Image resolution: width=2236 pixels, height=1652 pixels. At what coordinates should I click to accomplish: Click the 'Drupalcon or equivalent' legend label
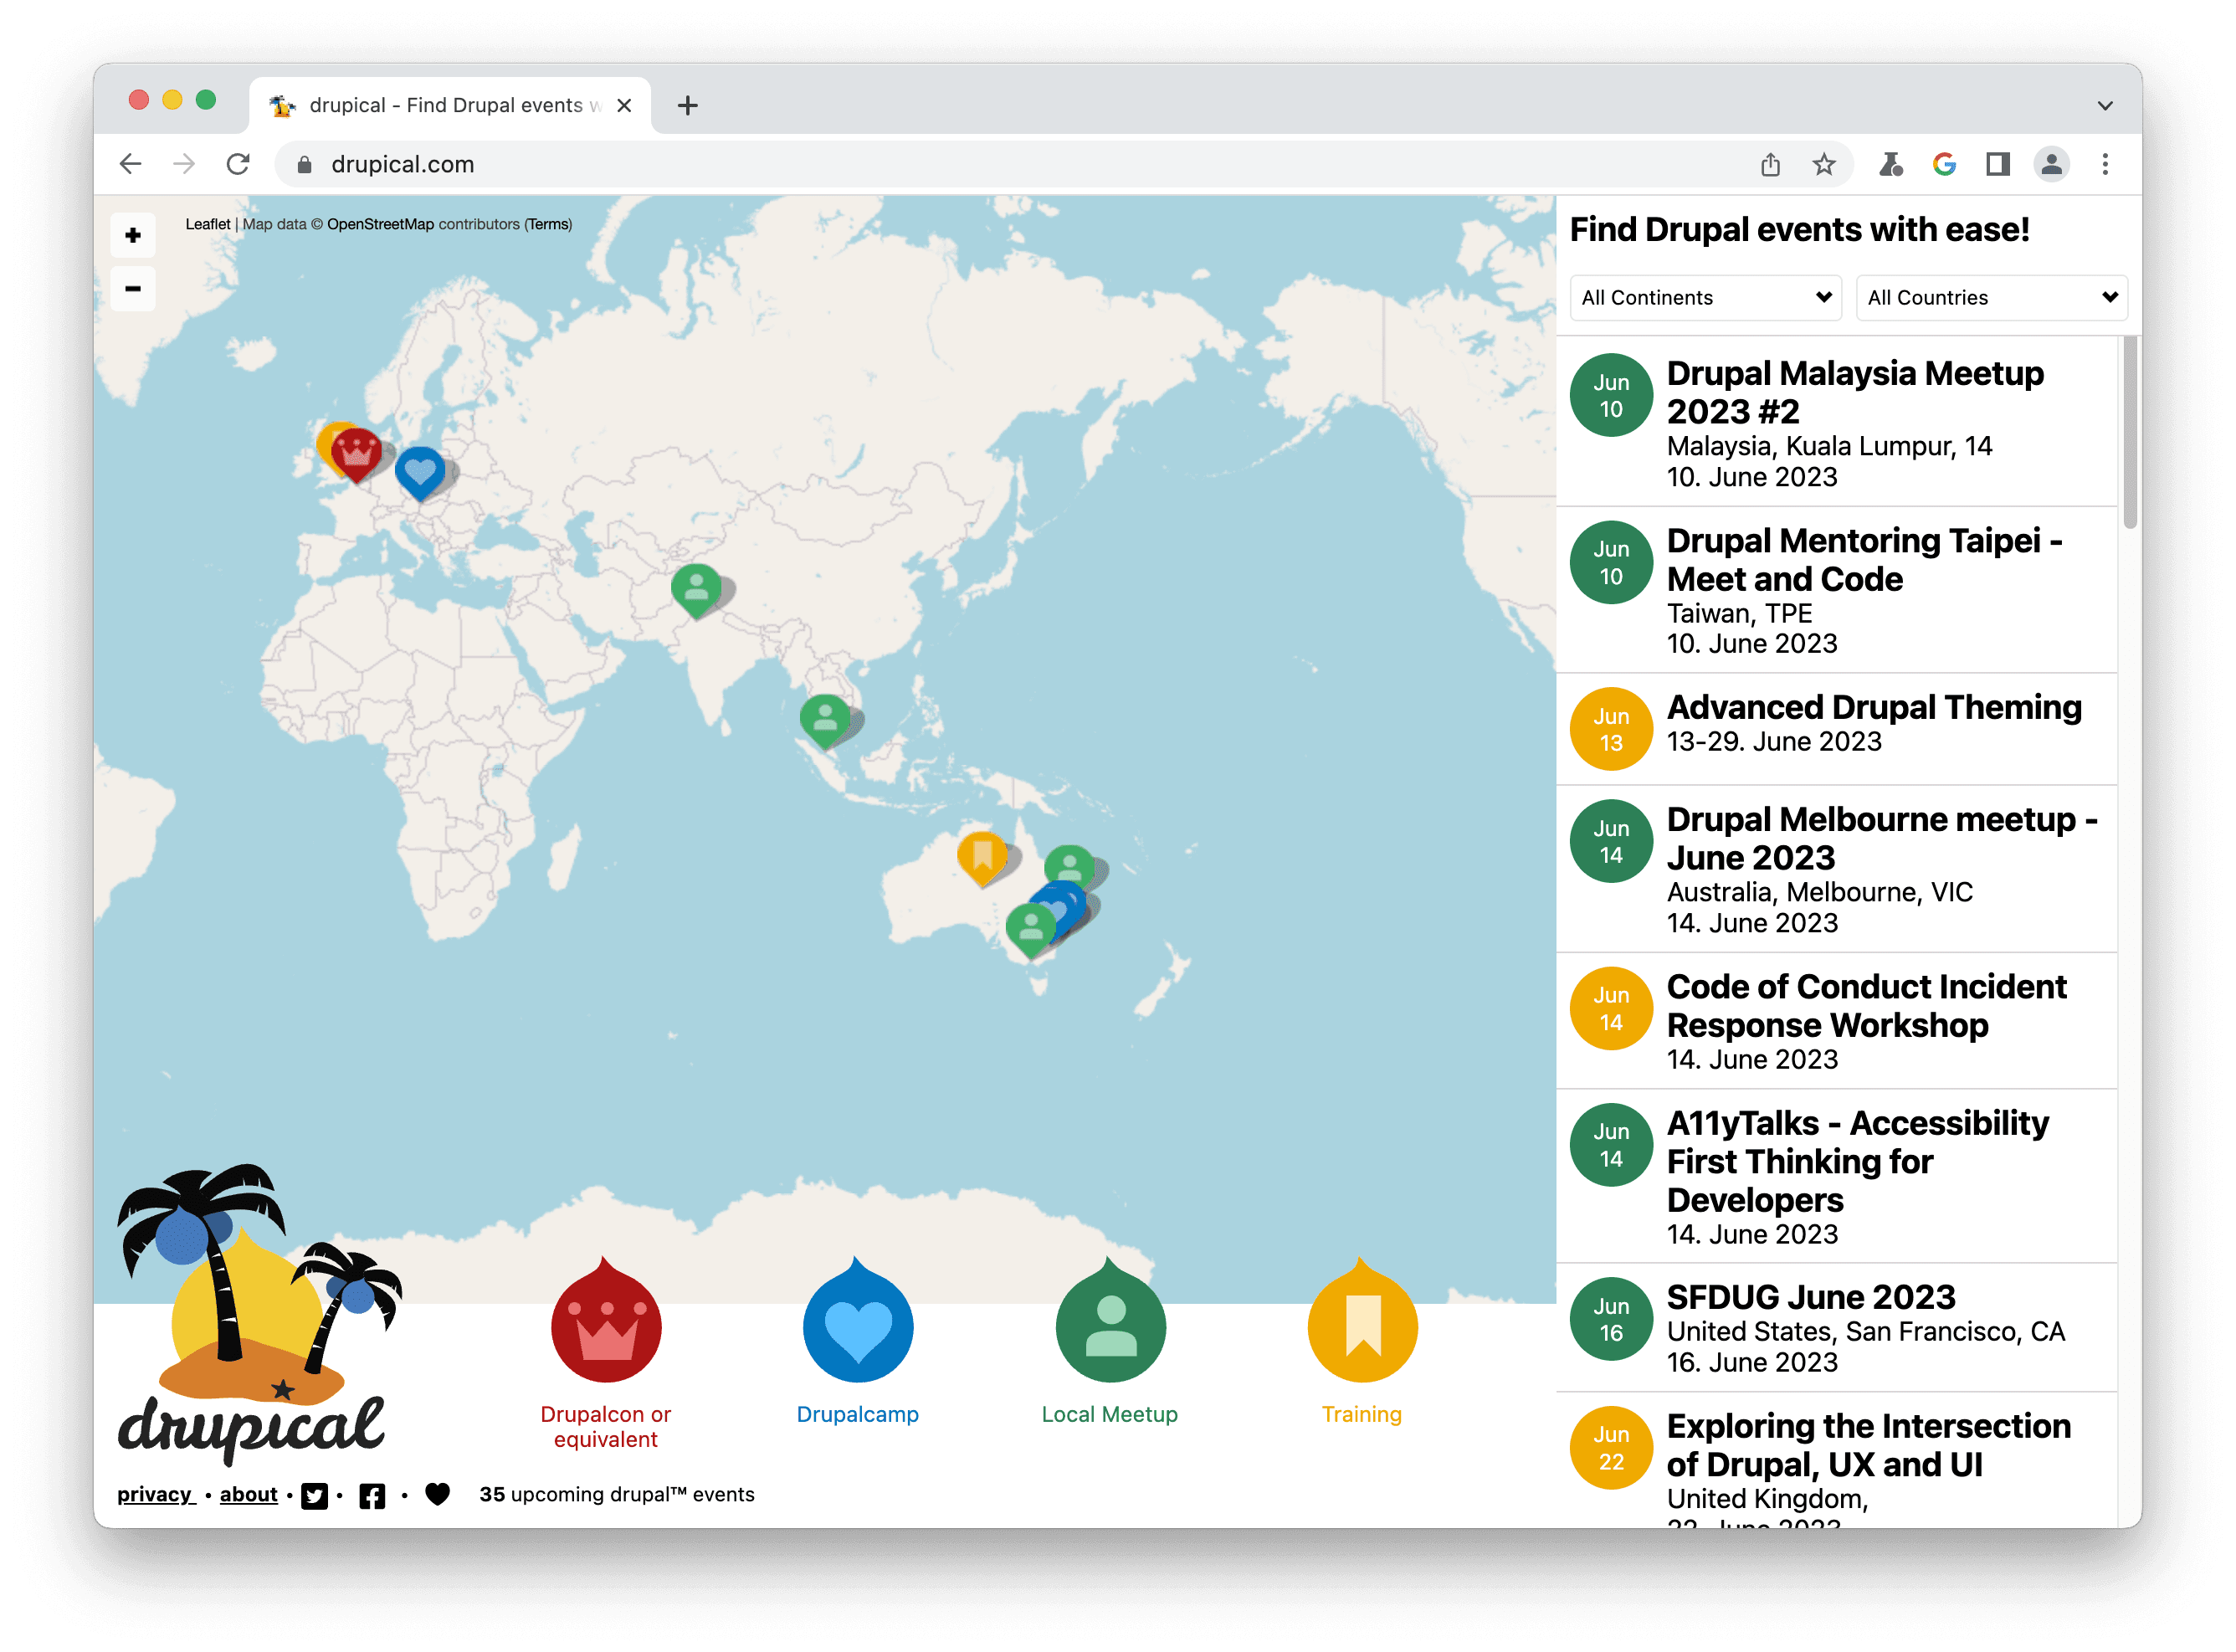(606, 1428)
